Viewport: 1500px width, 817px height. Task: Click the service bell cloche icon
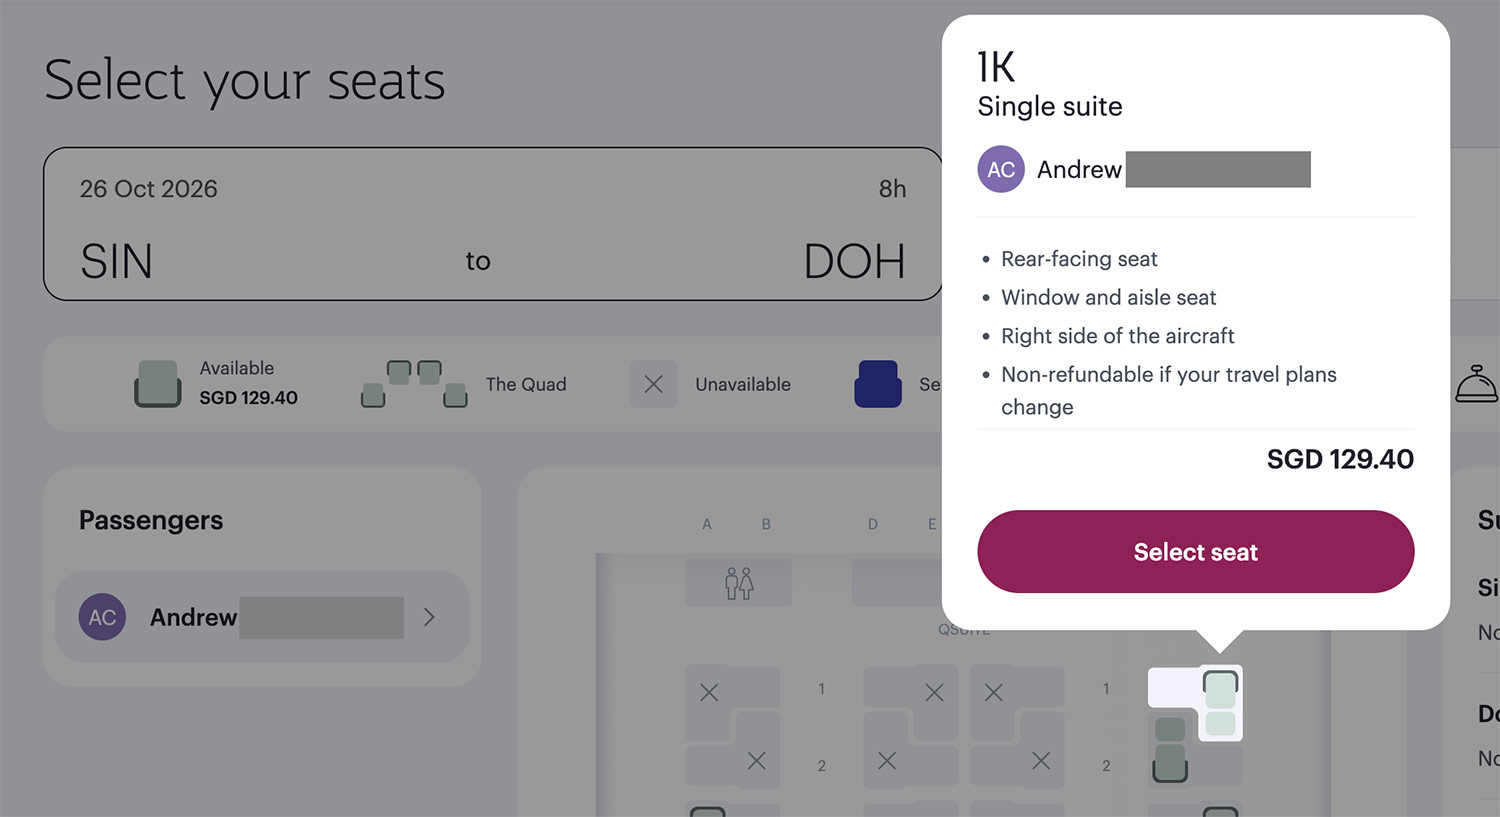pos(1476,384)
